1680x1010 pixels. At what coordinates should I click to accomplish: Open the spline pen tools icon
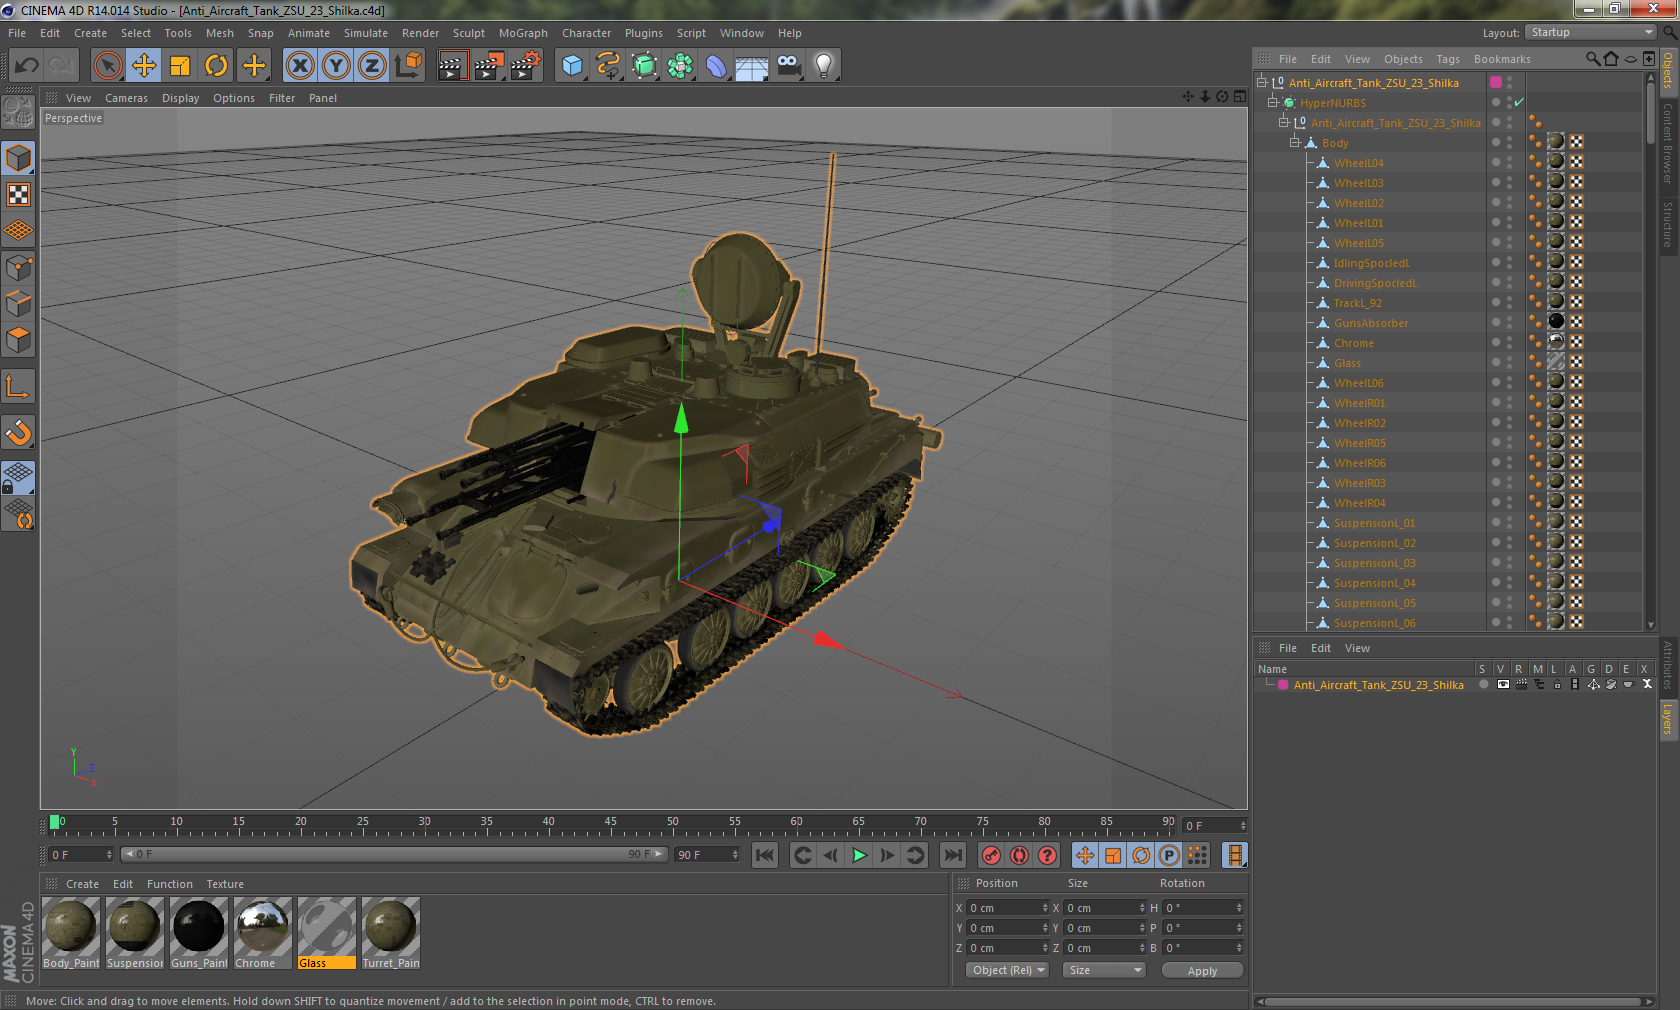coord(608,66)
